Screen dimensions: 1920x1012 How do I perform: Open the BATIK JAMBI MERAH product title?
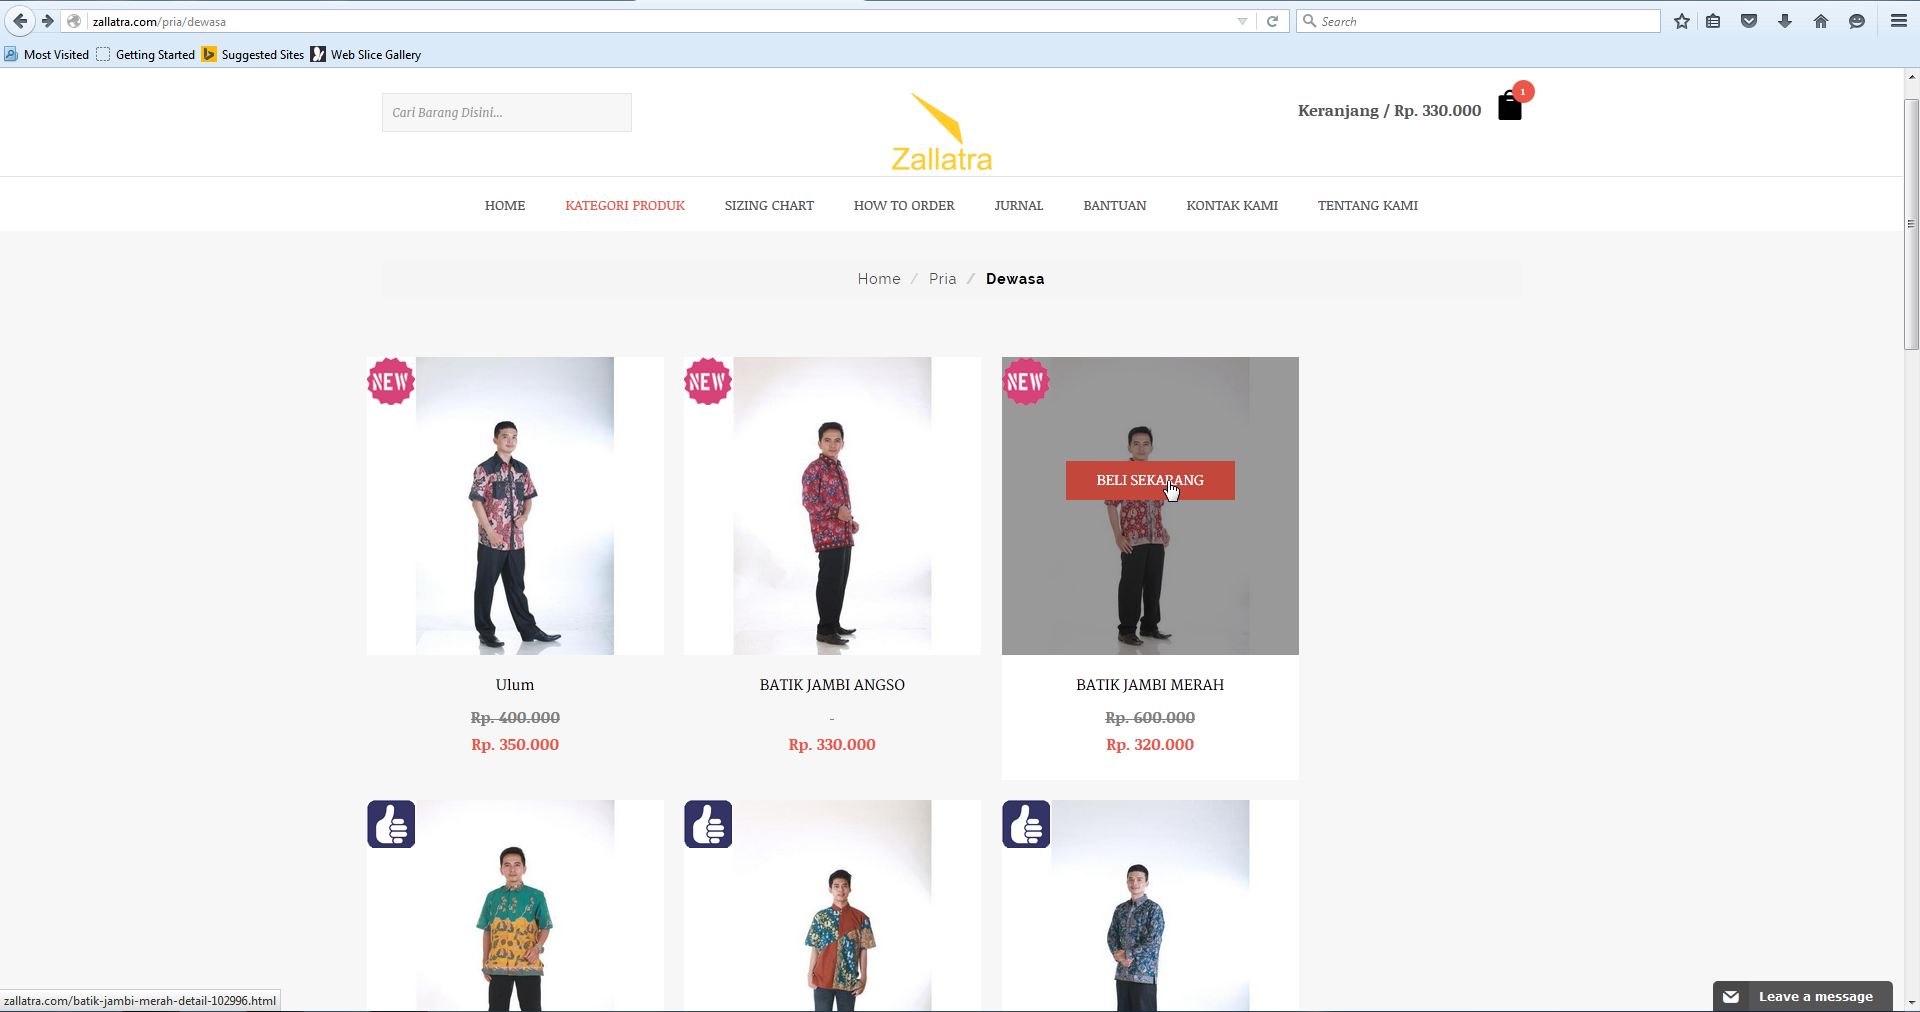[x=1150, y=685]
